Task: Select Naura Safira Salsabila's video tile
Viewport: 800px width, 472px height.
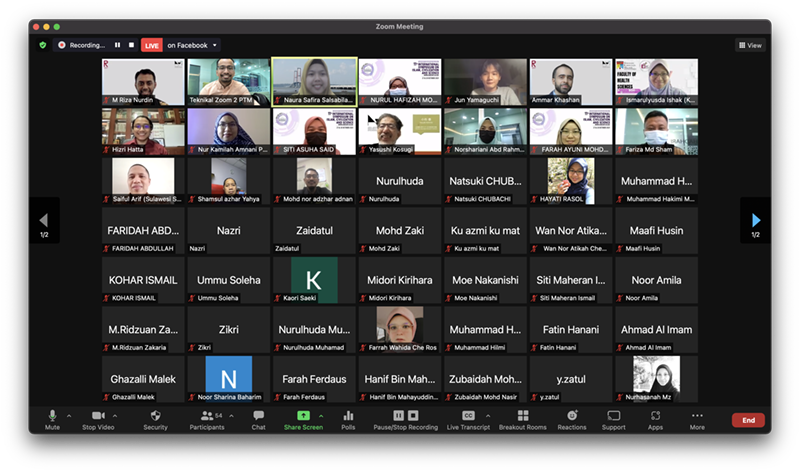Action: [x=314, y=81]
